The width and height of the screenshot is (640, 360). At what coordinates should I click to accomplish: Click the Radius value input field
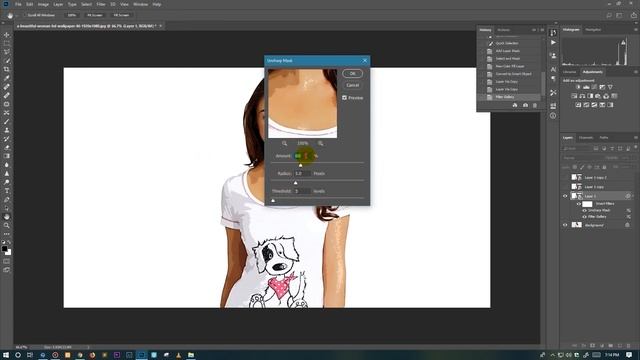click(x=302, y=173)
